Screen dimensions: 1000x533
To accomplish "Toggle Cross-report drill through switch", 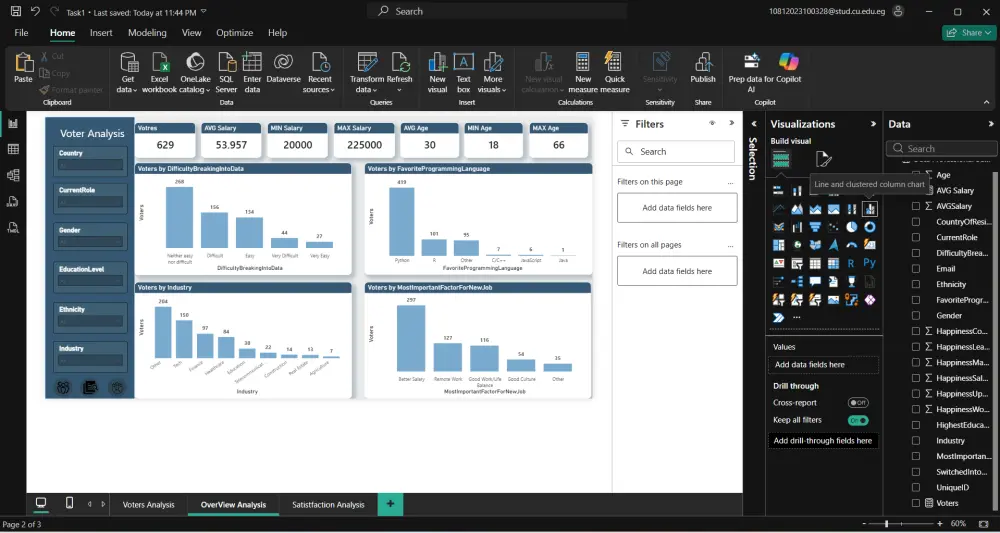I will [858, 403].
